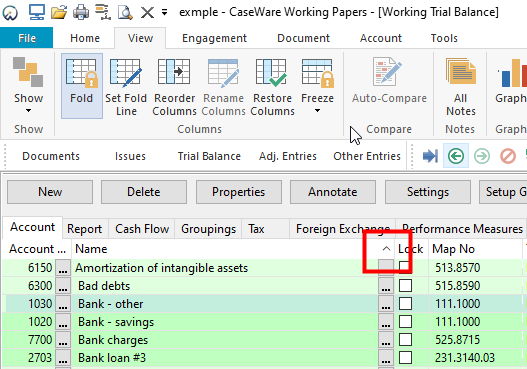Switch to Foreign Exchange sub-tab

(x=343, y=229)
